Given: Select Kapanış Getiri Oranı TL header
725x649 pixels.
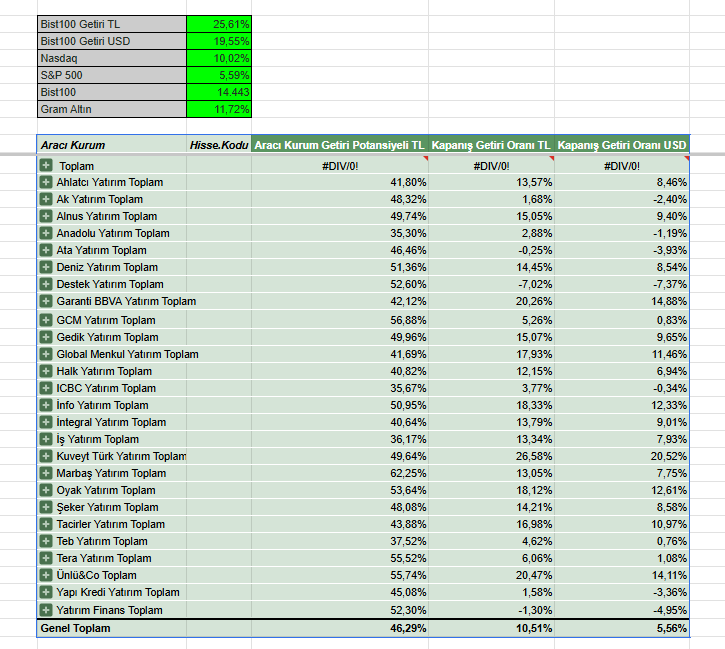Looking at the screenshot, I should (491, 145).
